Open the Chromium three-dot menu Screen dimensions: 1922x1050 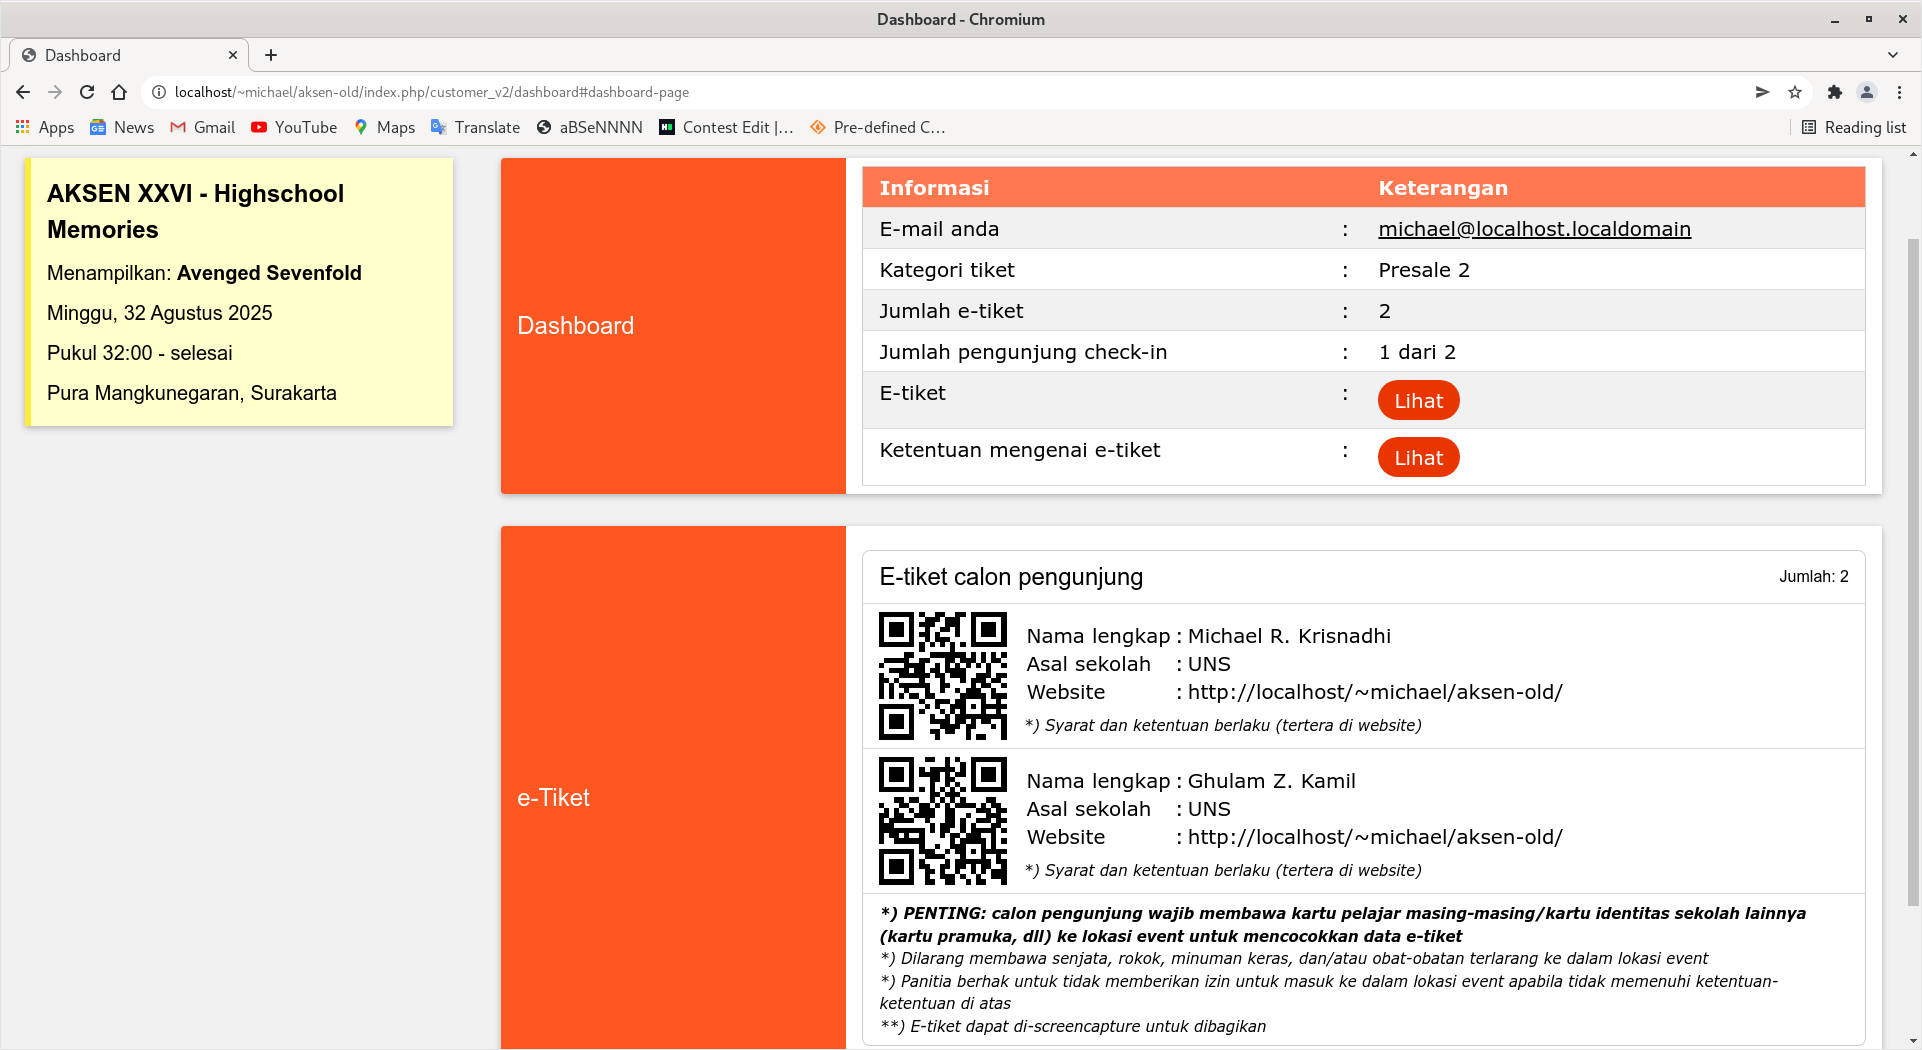(x=1899, y=92)
